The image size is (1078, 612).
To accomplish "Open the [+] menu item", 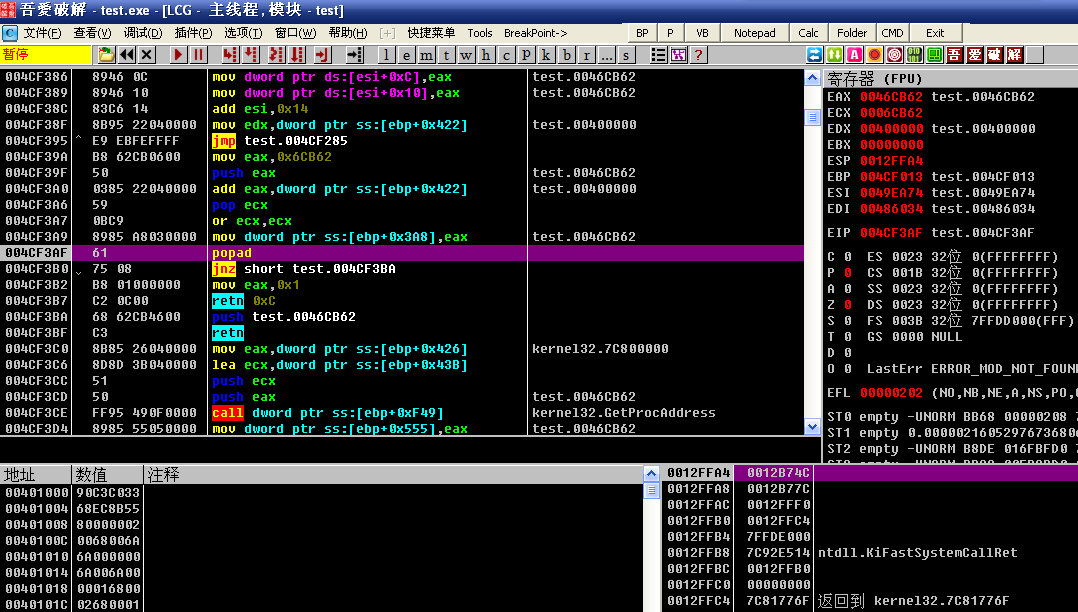I will [x=387, y=33].
